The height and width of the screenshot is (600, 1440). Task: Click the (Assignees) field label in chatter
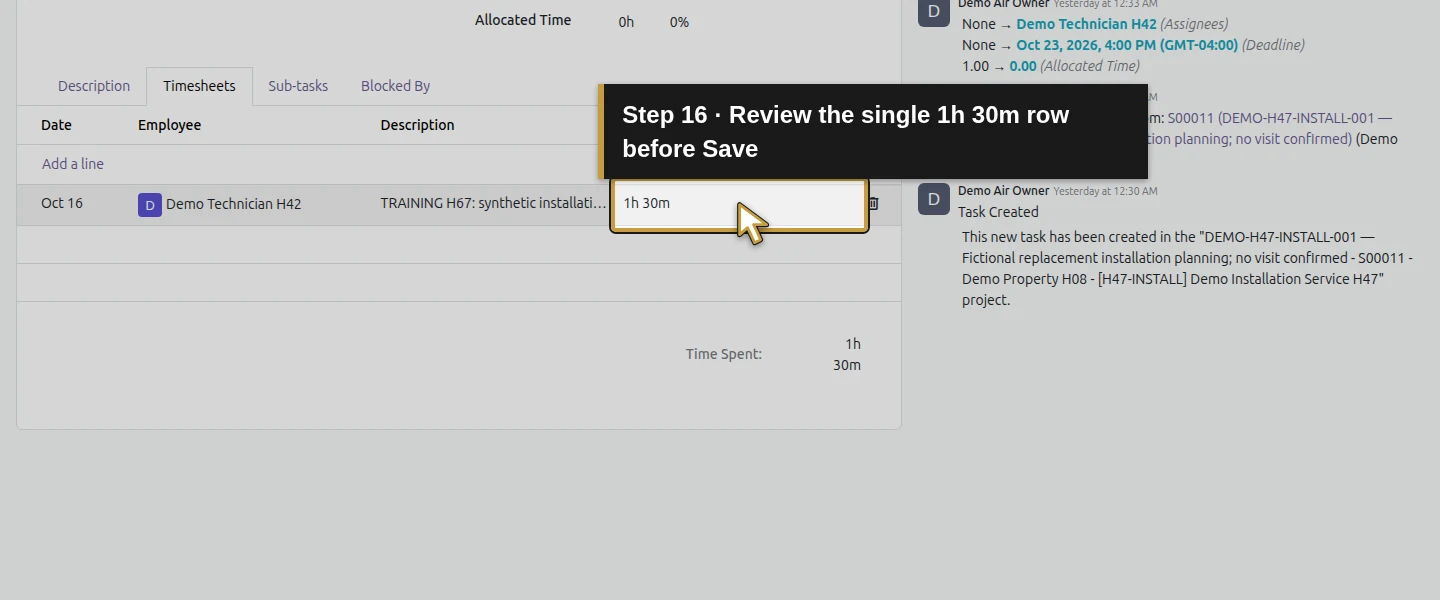click(1194, 24)
